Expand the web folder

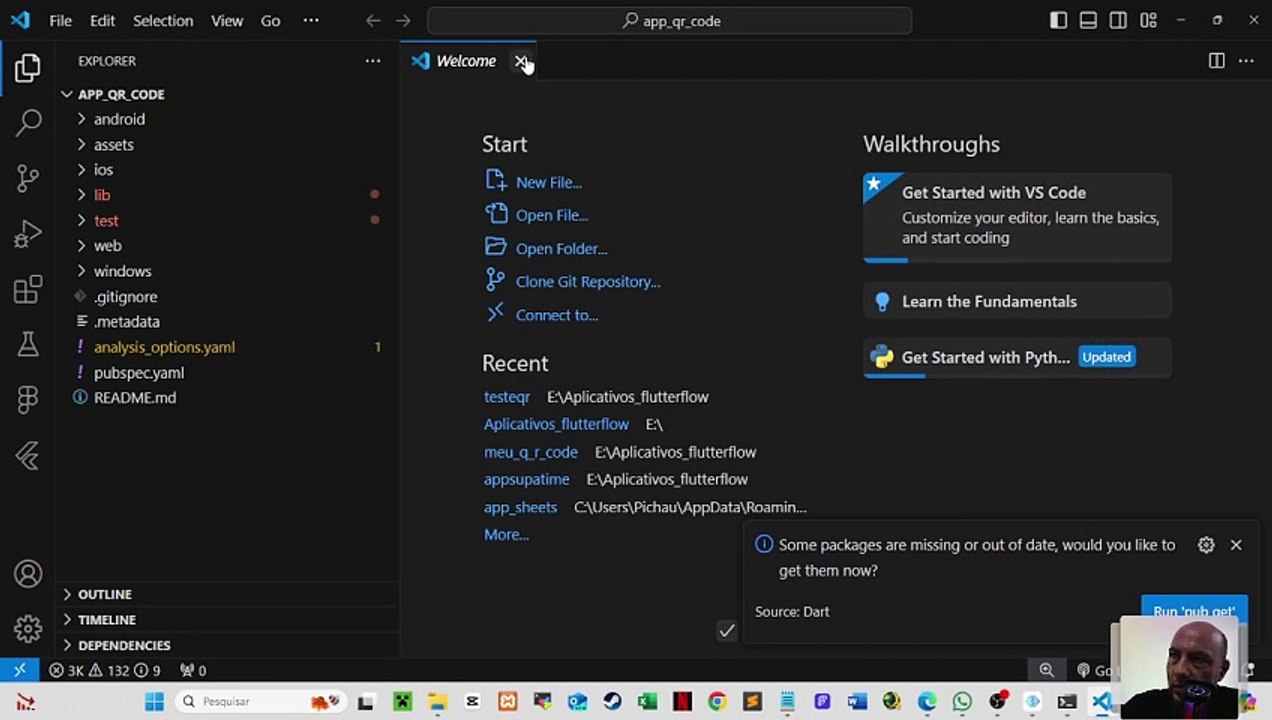tap(228, 246)
